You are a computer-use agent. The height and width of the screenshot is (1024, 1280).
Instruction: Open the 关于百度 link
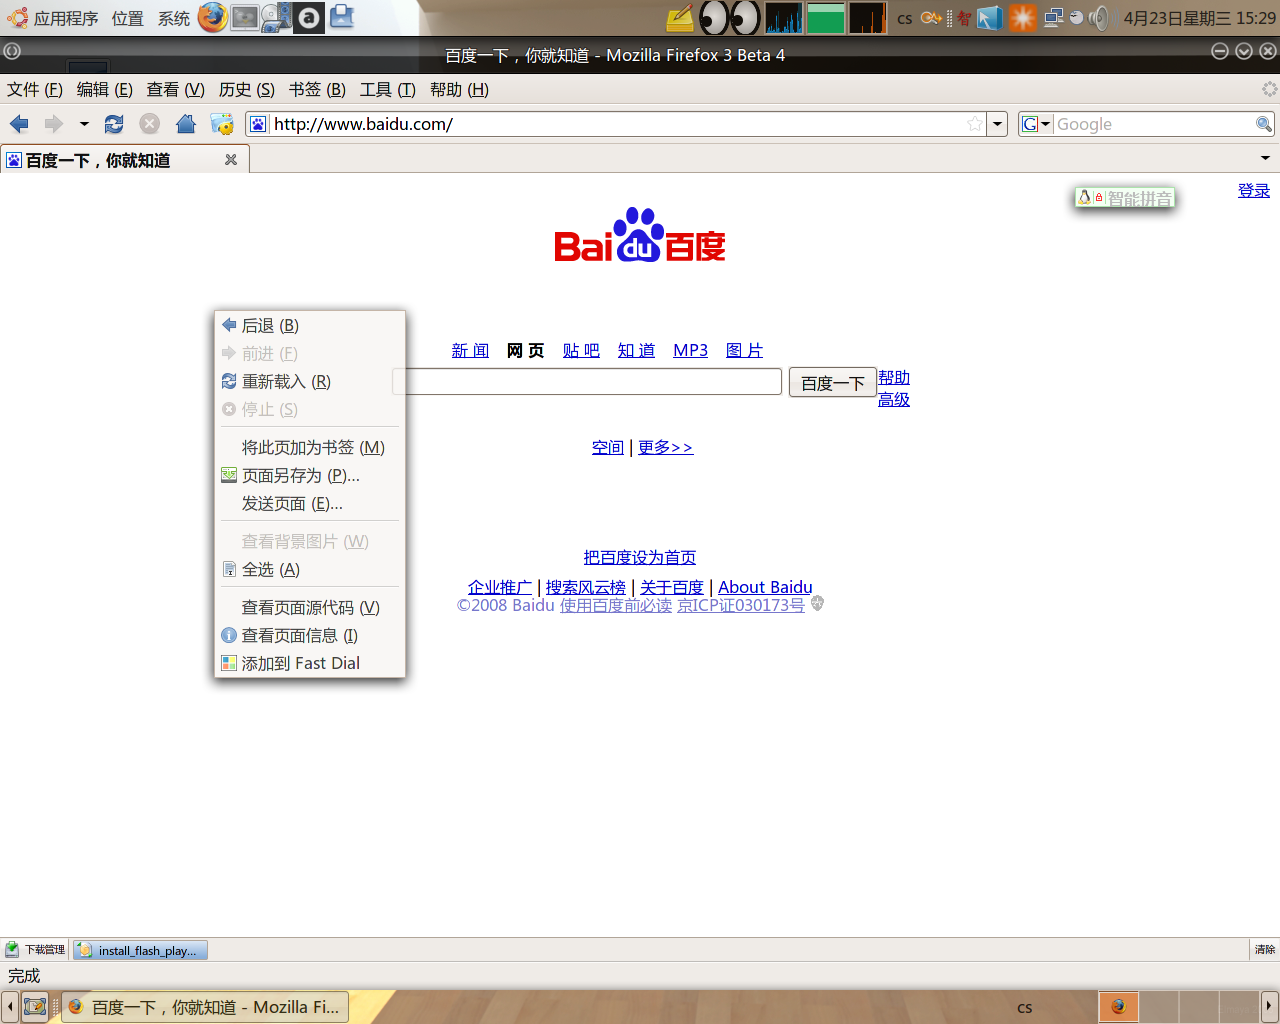coord(672,587)
